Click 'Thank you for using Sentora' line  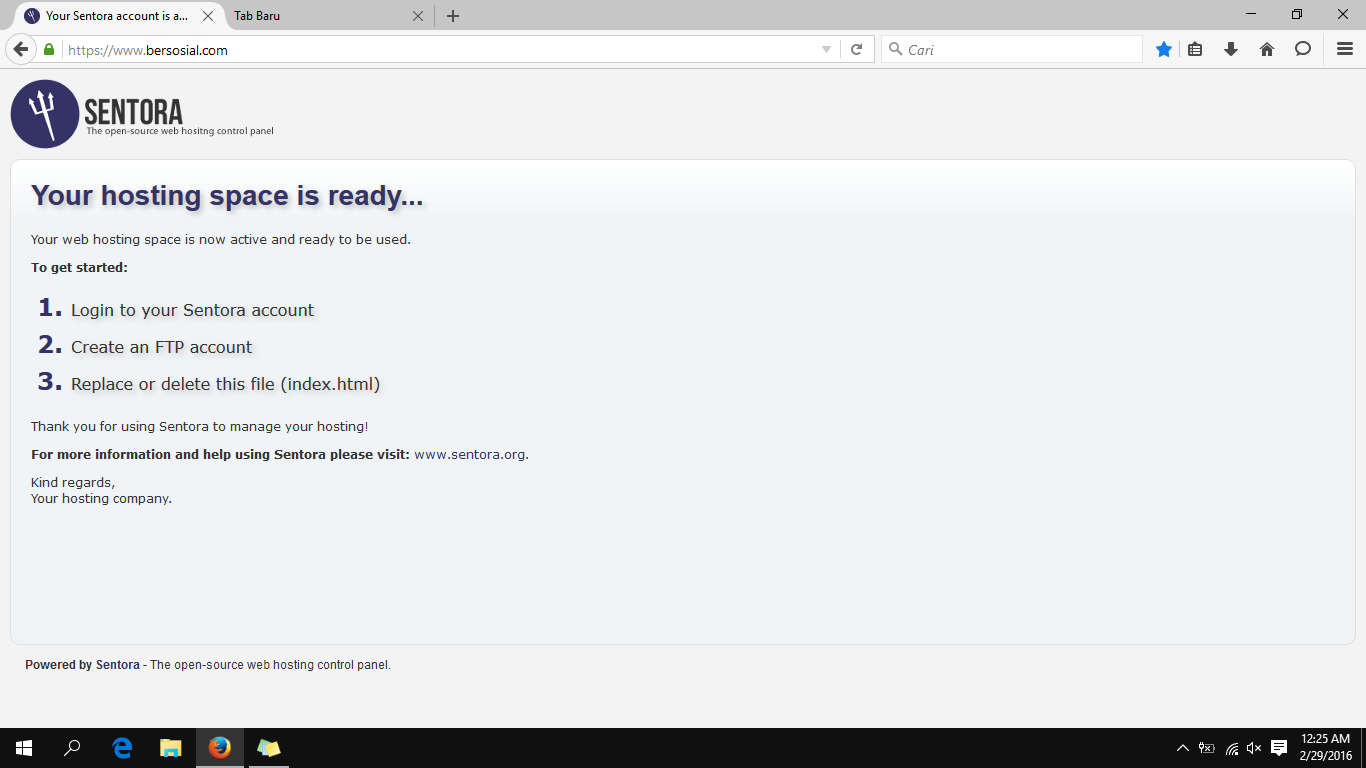pyautogui.click(x=199, y=426)
